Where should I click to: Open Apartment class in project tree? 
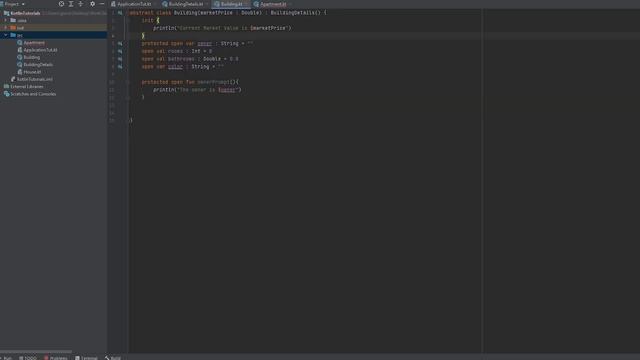coord(34,42)
